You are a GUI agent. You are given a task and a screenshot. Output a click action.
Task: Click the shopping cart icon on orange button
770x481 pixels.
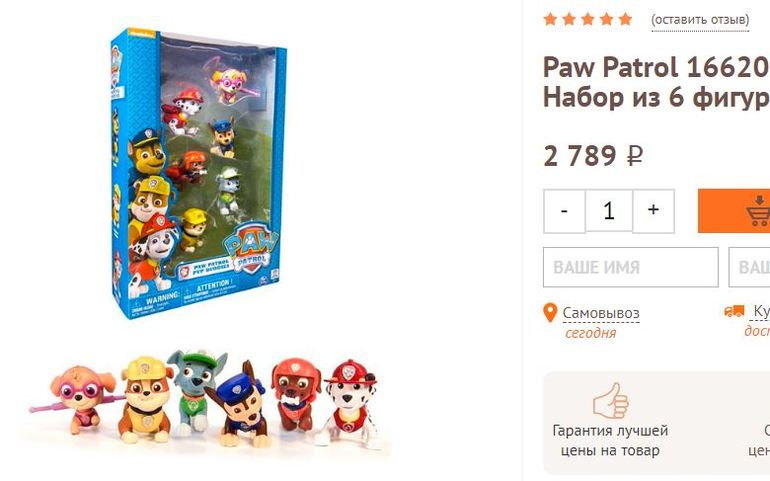(758, 211)
